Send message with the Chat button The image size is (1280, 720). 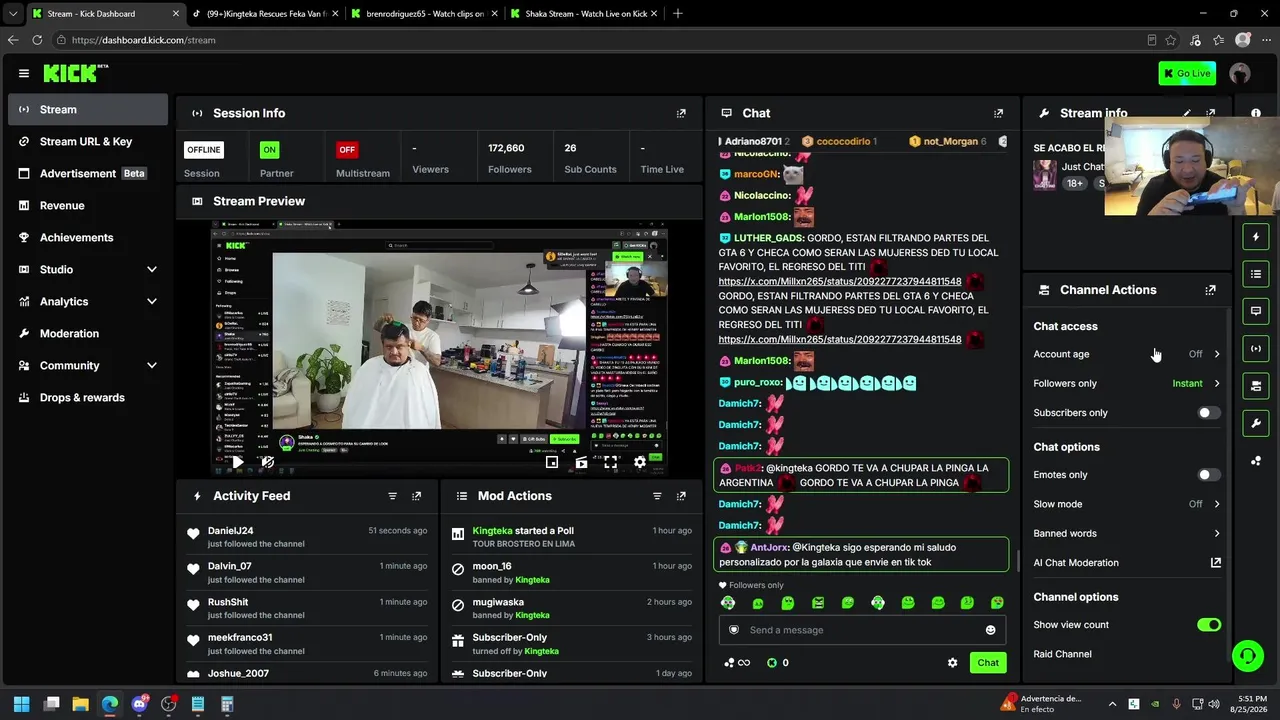pos(988,663)
